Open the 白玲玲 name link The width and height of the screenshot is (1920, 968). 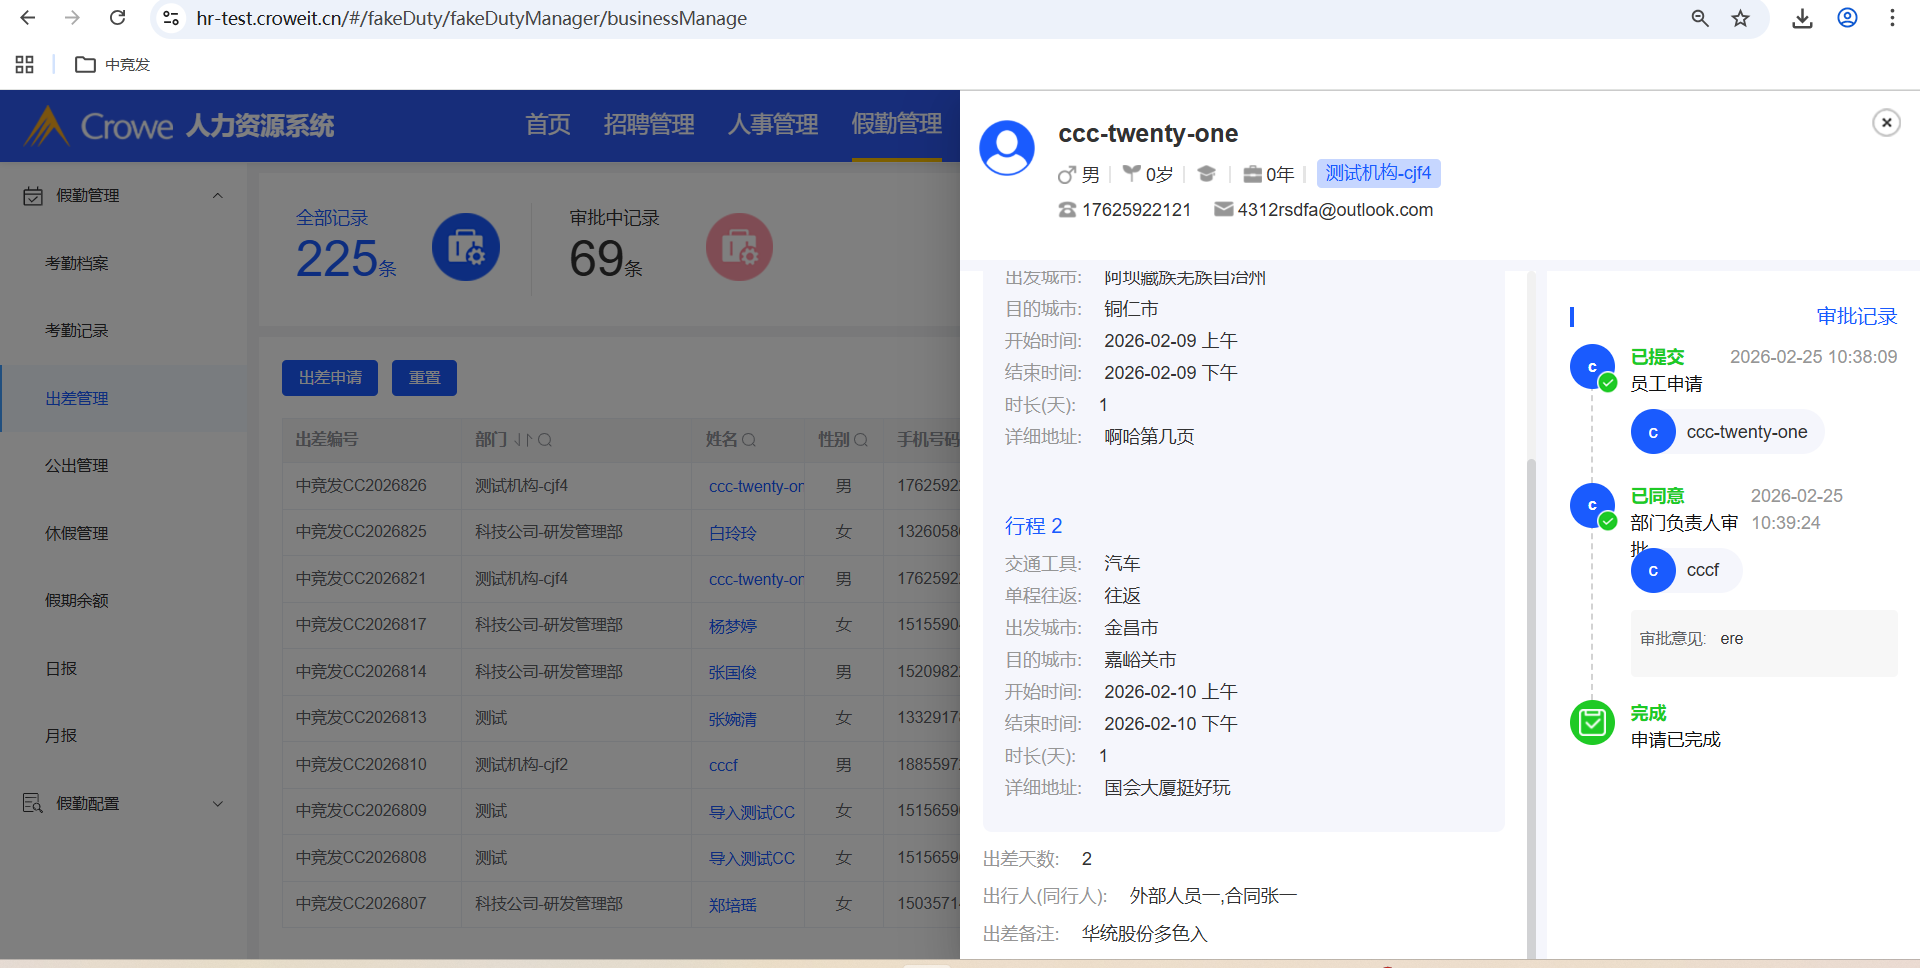click(732, 533)
